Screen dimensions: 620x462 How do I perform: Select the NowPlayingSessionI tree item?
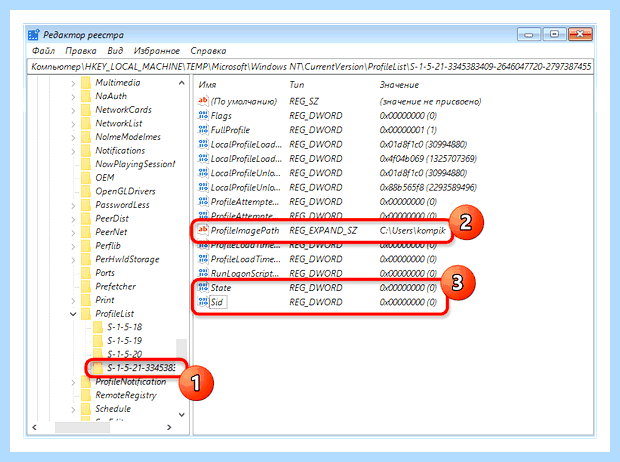(135, 164)
